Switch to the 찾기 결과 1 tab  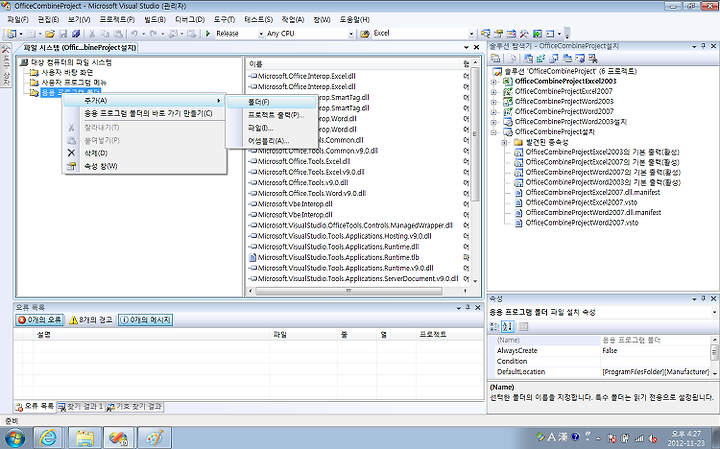coord(81,407)
